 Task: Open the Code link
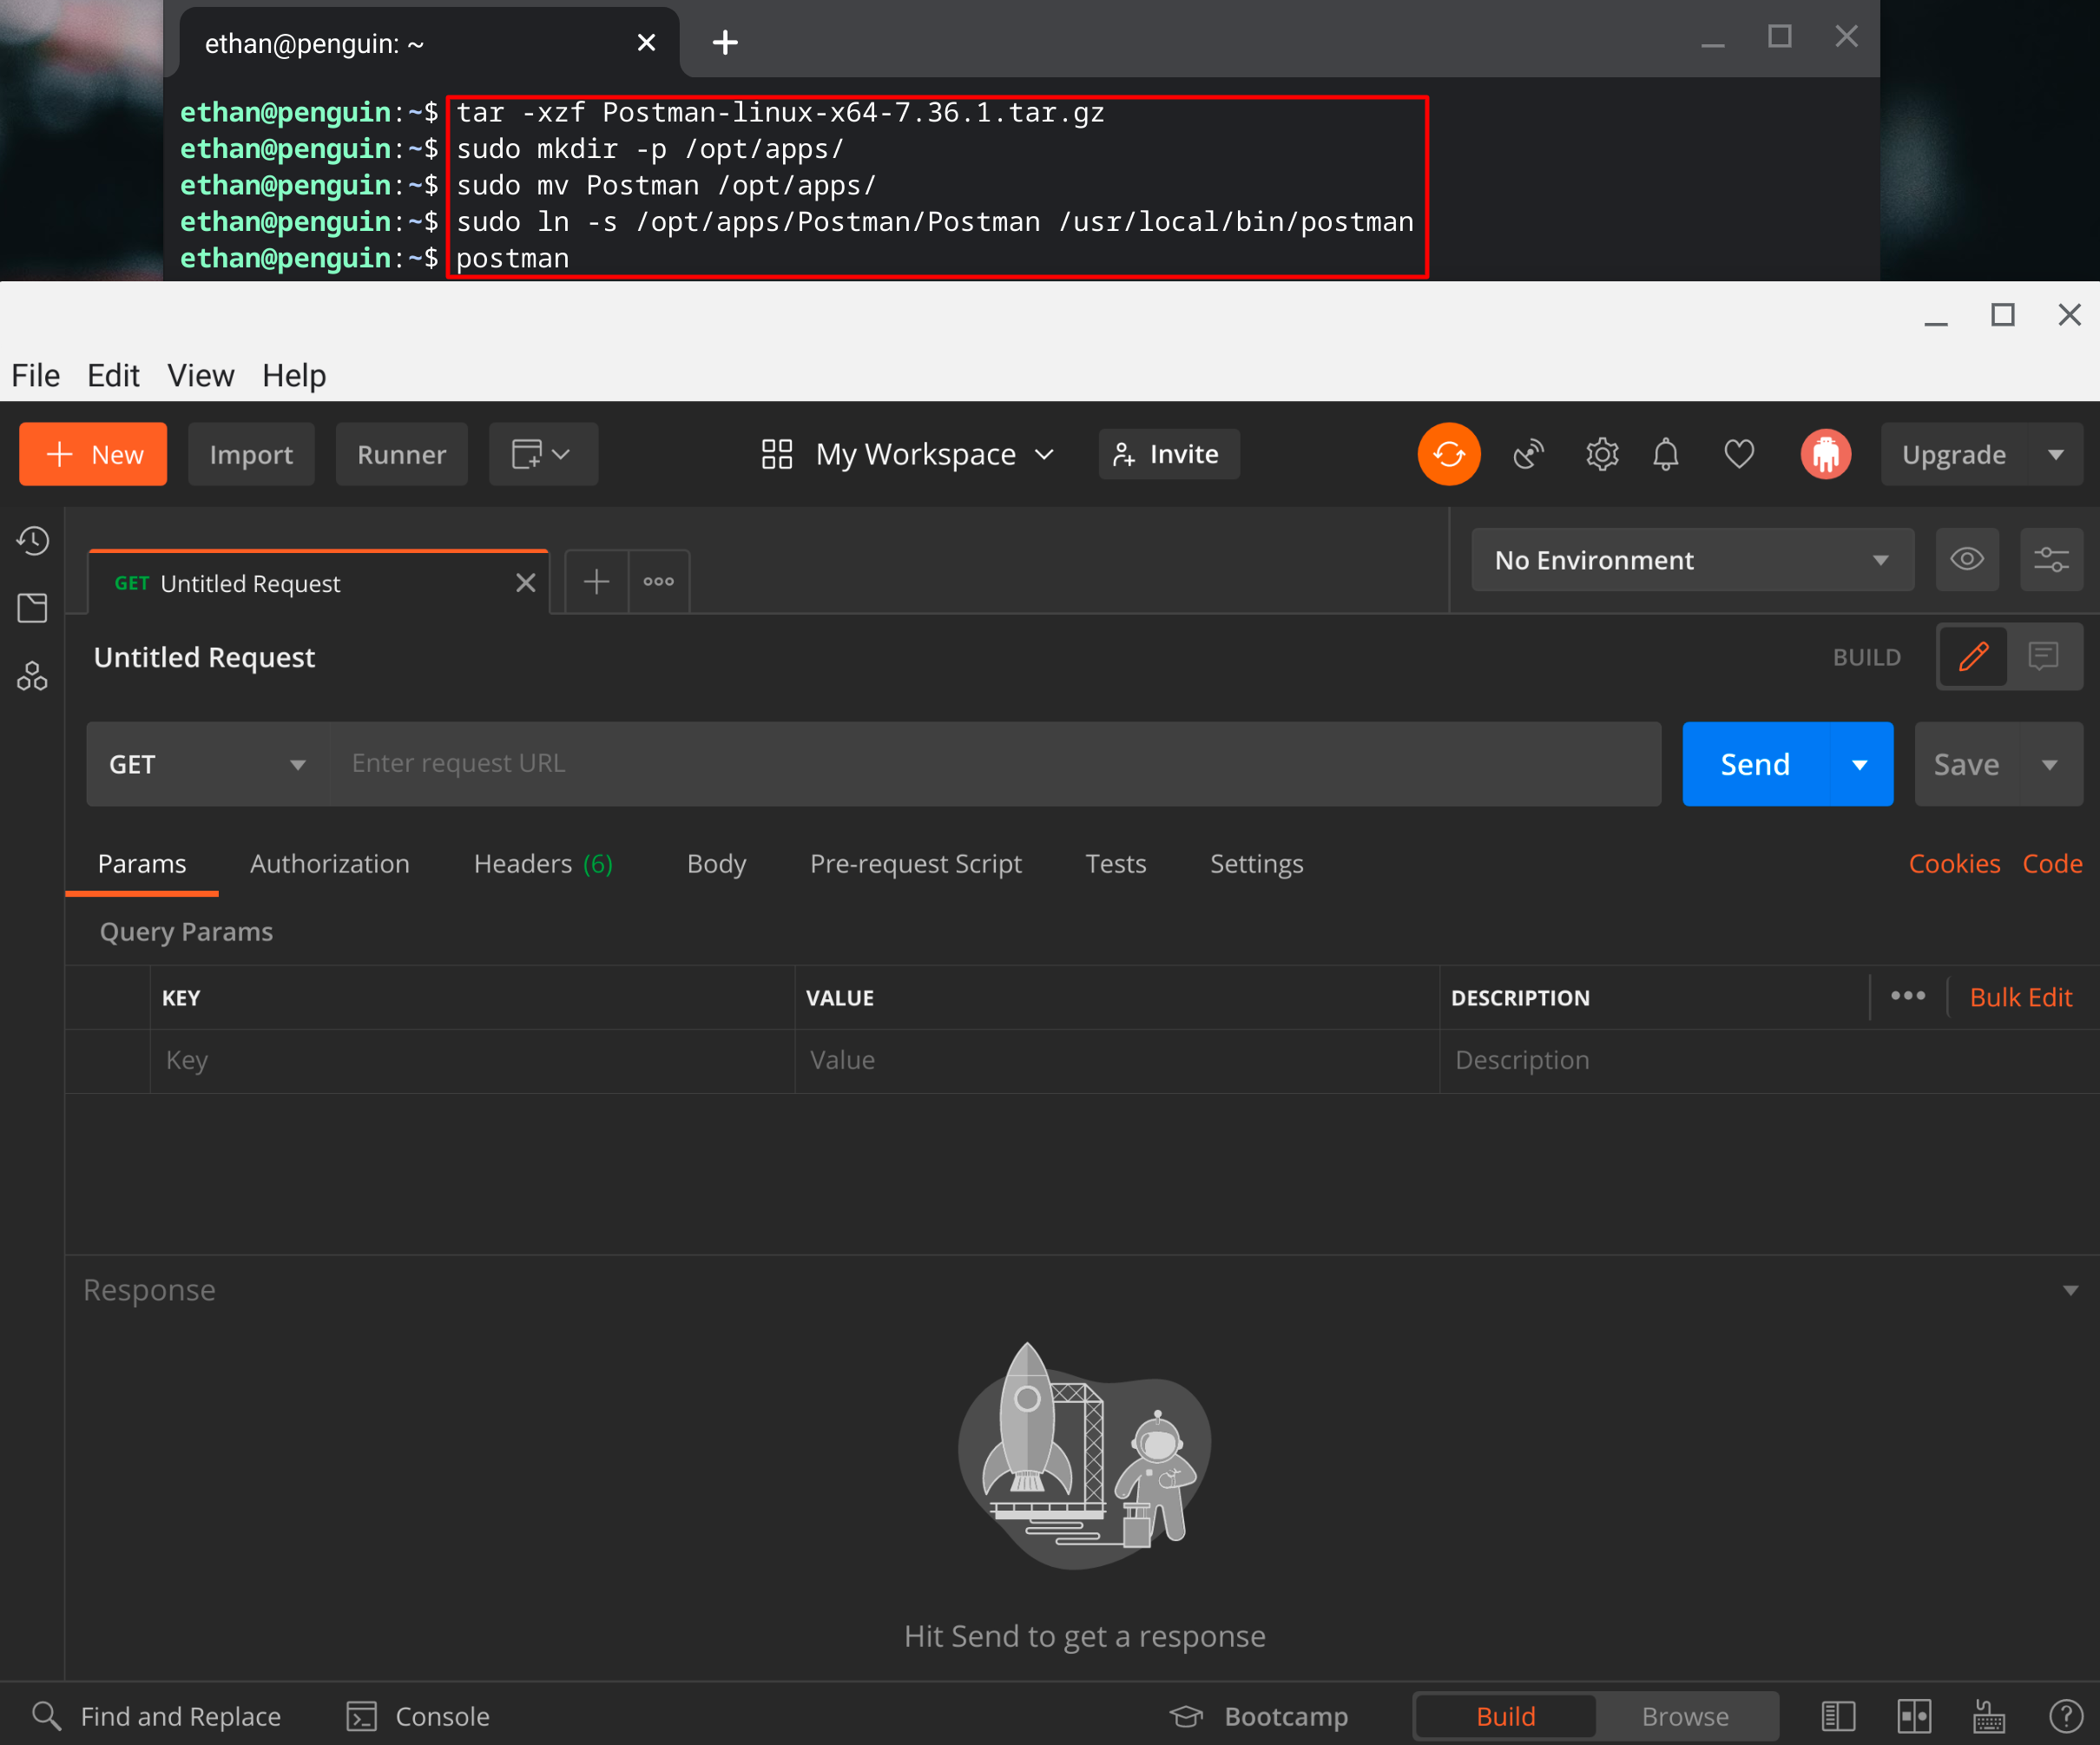click(x=2052, y=863)
